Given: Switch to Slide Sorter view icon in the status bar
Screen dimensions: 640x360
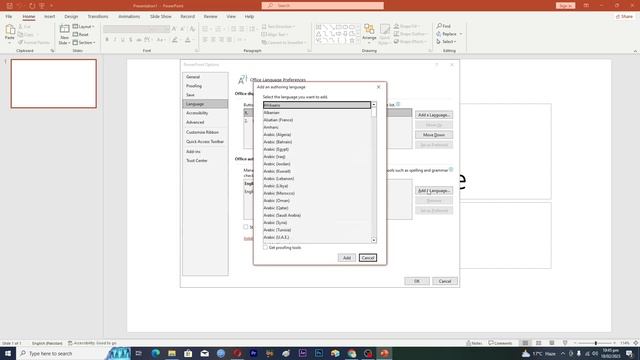Looking at the screenshot, I should [x=538, y=343].
